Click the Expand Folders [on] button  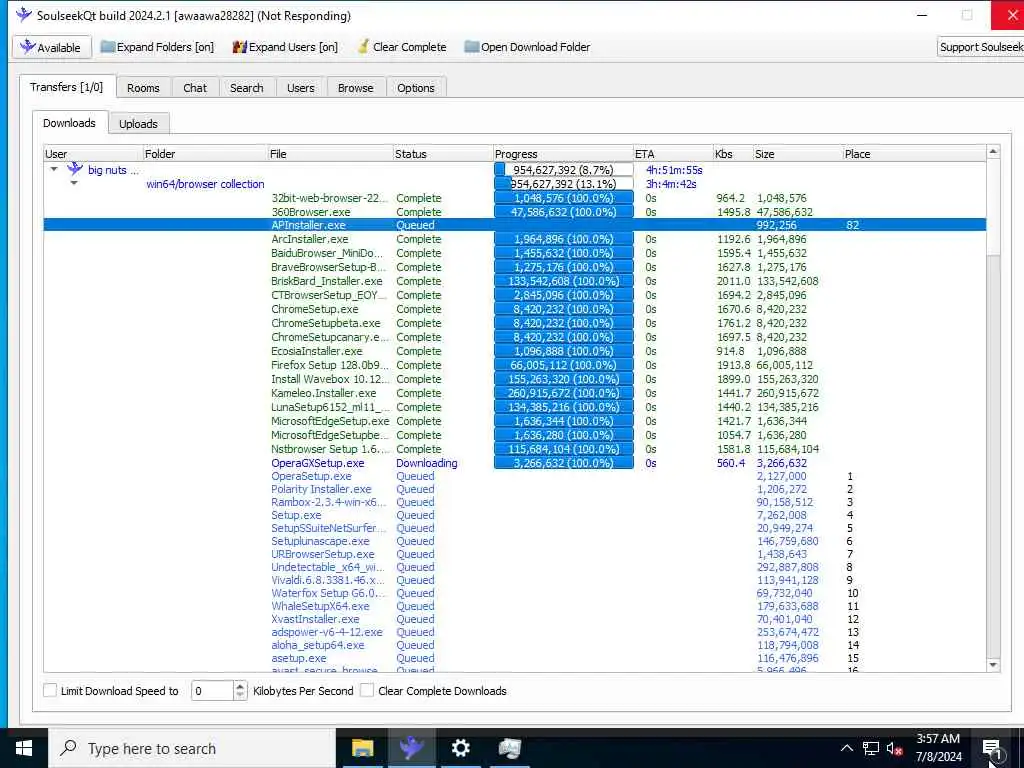tap(157, 47)
